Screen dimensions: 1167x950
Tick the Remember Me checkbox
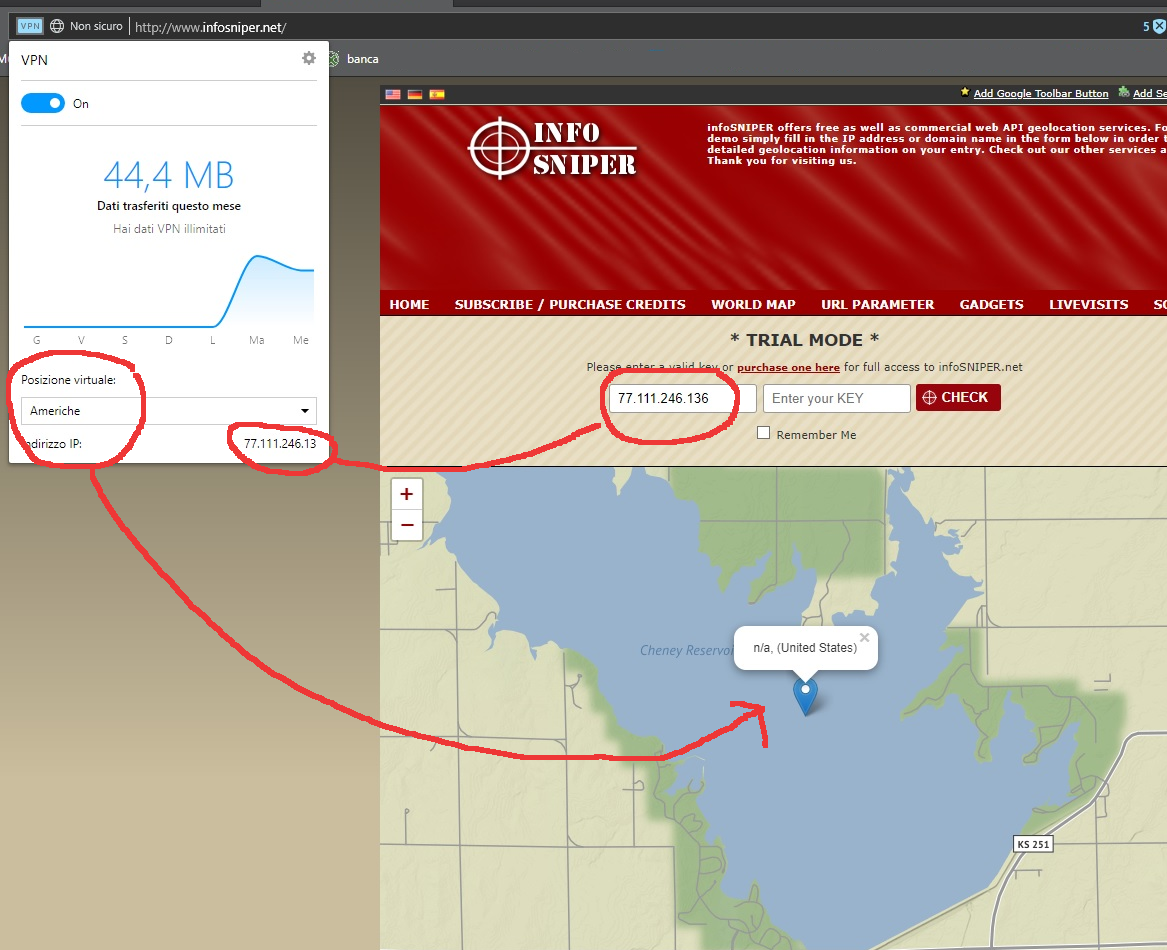(764, 433)
